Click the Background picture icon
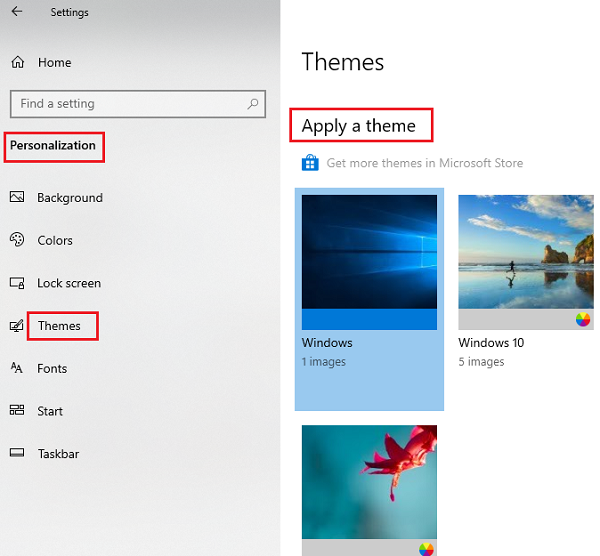600x556 pixels. tap(17, 198)
